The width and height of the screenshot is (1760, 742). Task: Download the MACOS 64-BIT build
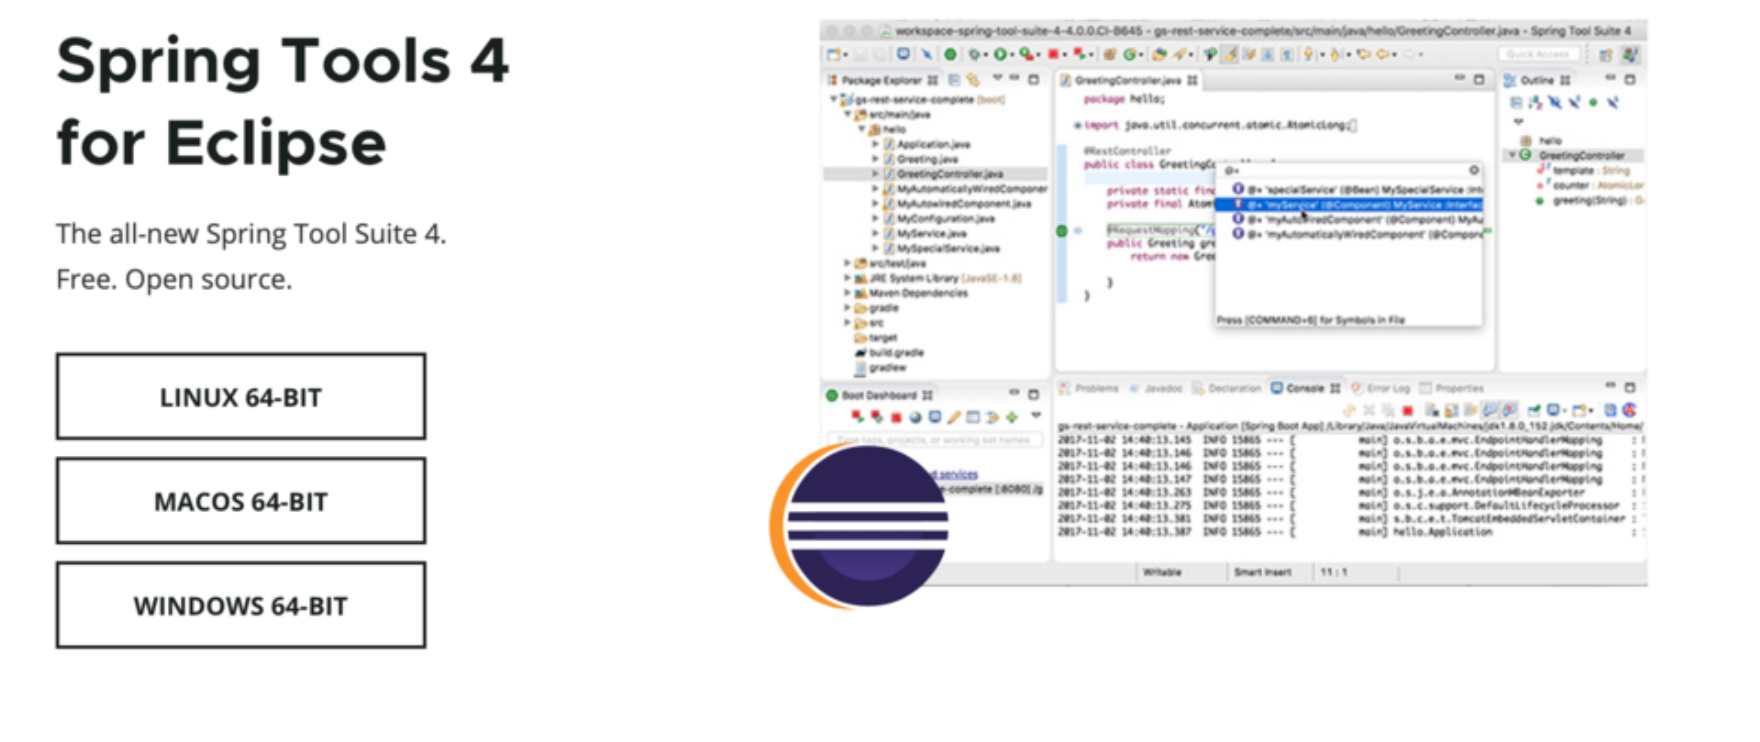[x=241, y=501]
